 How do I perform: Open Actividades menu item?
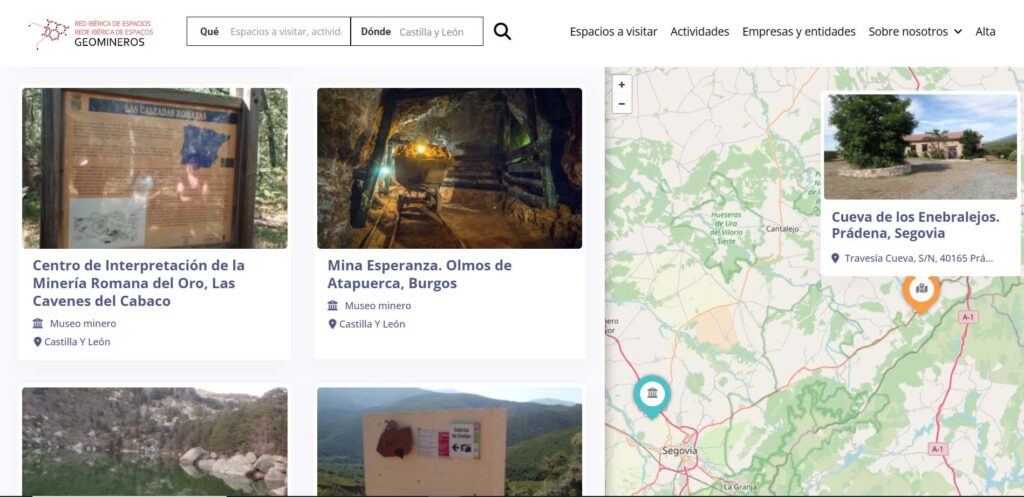[699, 31]
